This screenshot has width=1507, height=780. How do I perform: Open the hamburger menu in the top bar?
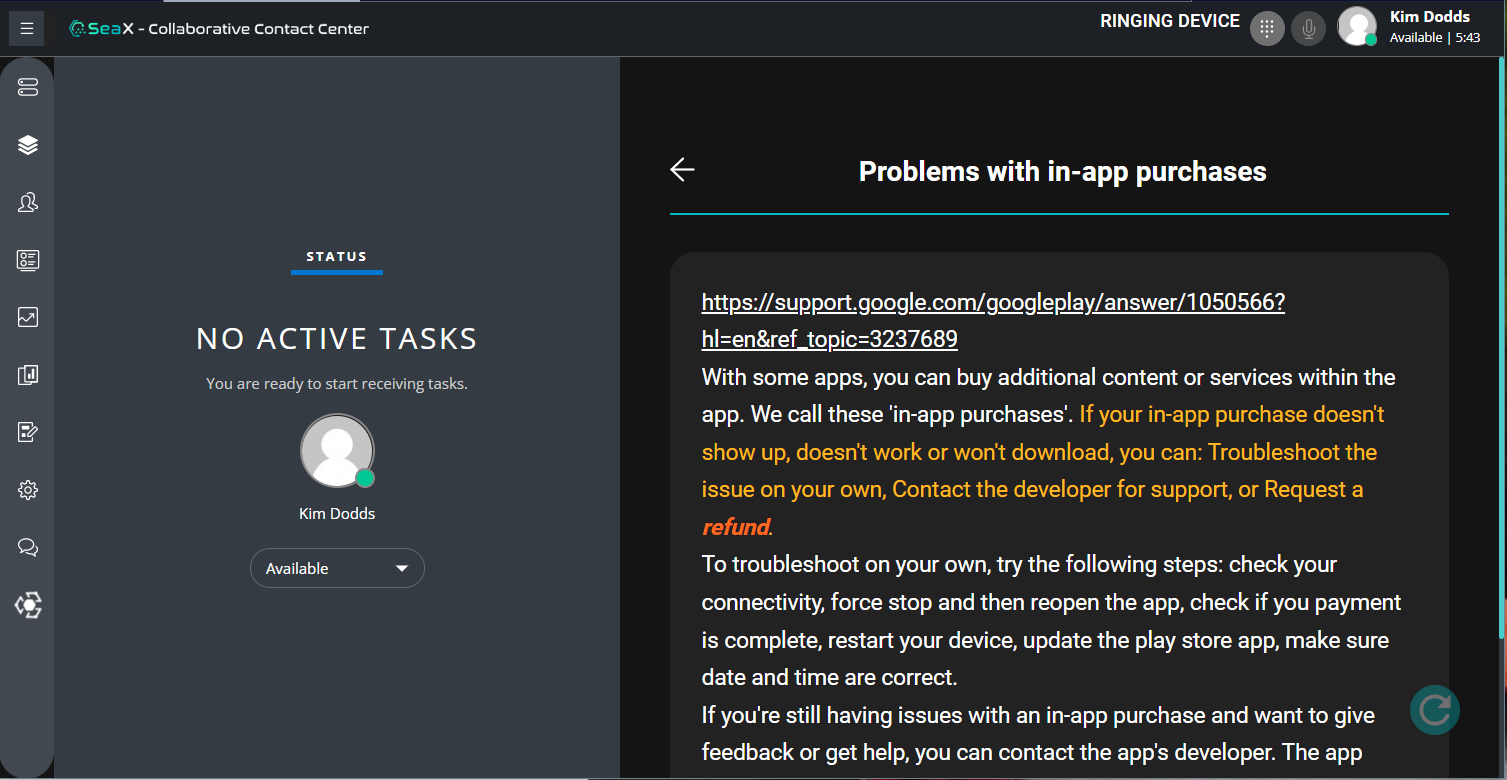[x=27, y=29]
